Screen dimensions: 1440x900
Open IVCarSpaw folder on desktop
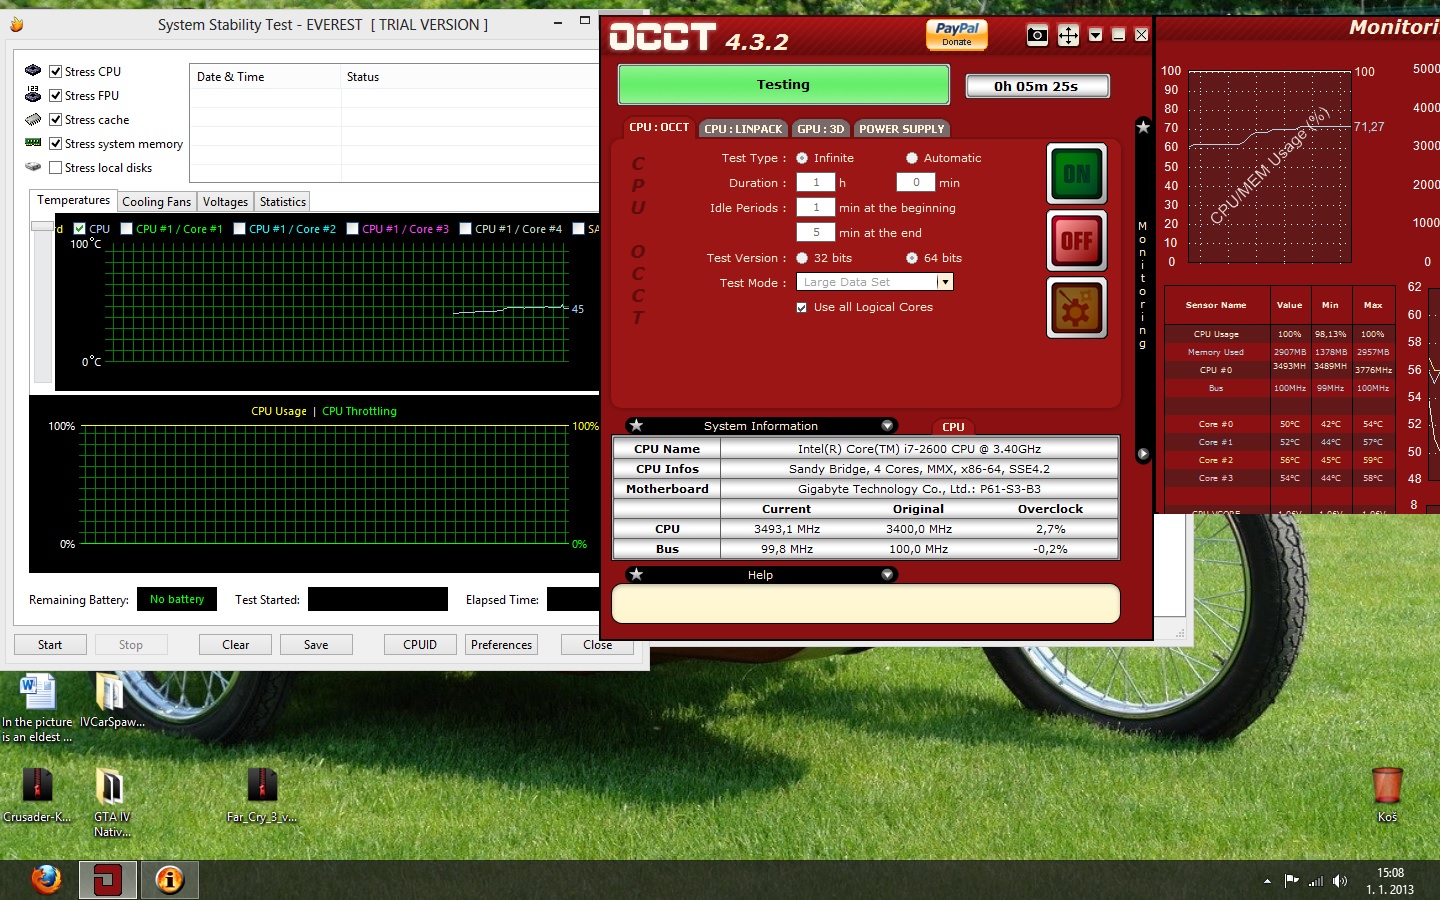112,700
